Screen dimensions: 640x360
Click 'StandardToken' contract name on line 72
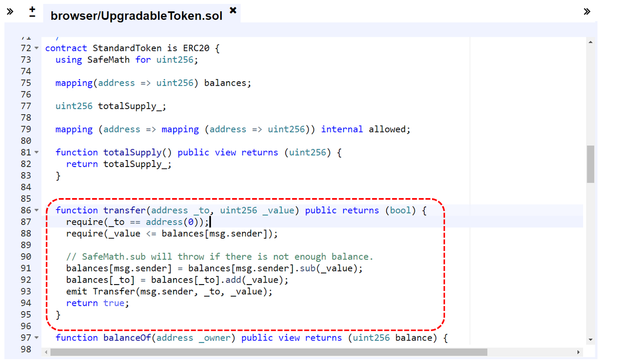pos(127,48)
